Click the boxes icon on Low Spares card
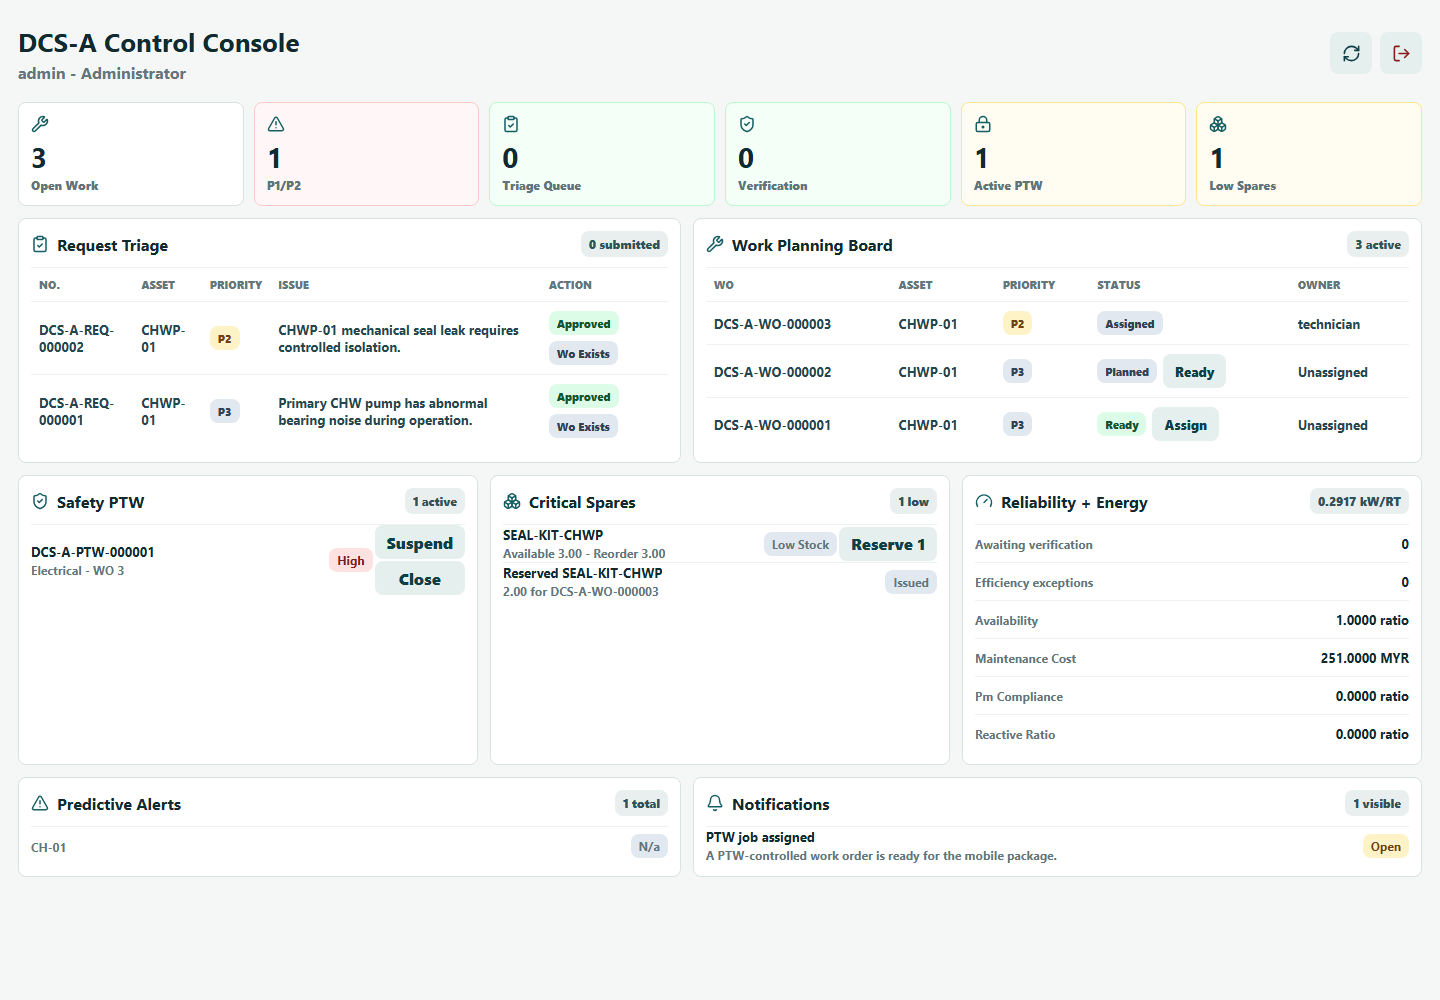This screenshot has height=1000, width=1440. (1218, 124)
